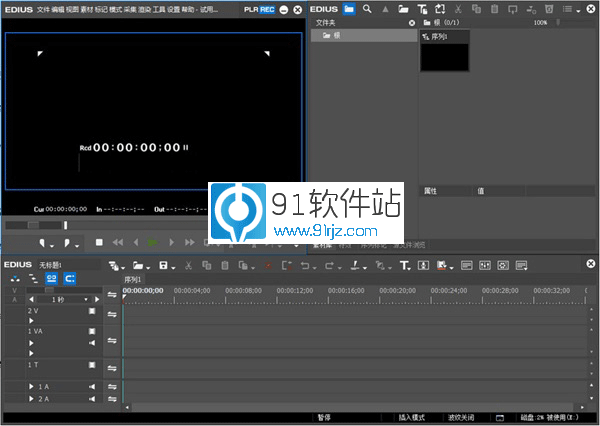Expand the 1 A audio track
Image resolution: width=600 pixels, height=426 pixels.
[x=30, y=386]
